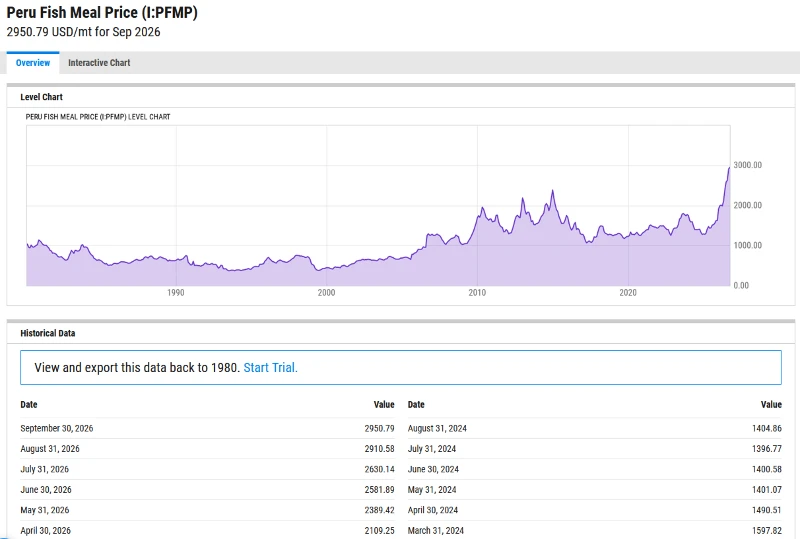Select the September 30, 2026 date cell
This screenshot has width=800, height=539.
(x=57, y=428)
